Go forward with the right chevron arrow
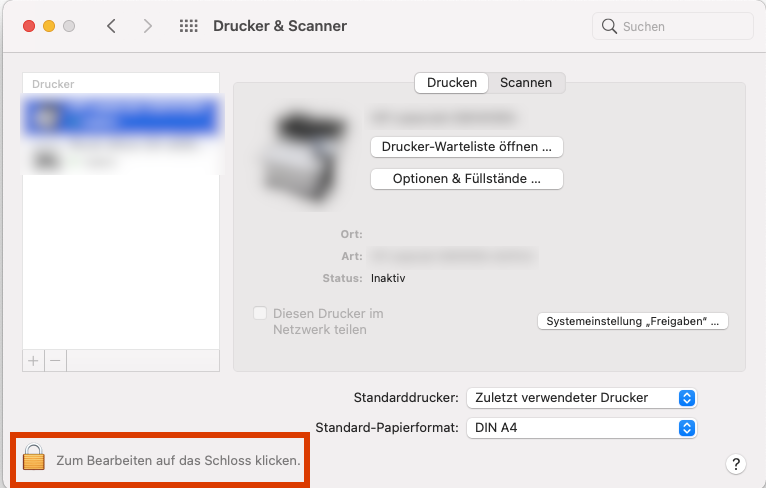This screenshot has height=488, width=766. [x=148, y=26]
